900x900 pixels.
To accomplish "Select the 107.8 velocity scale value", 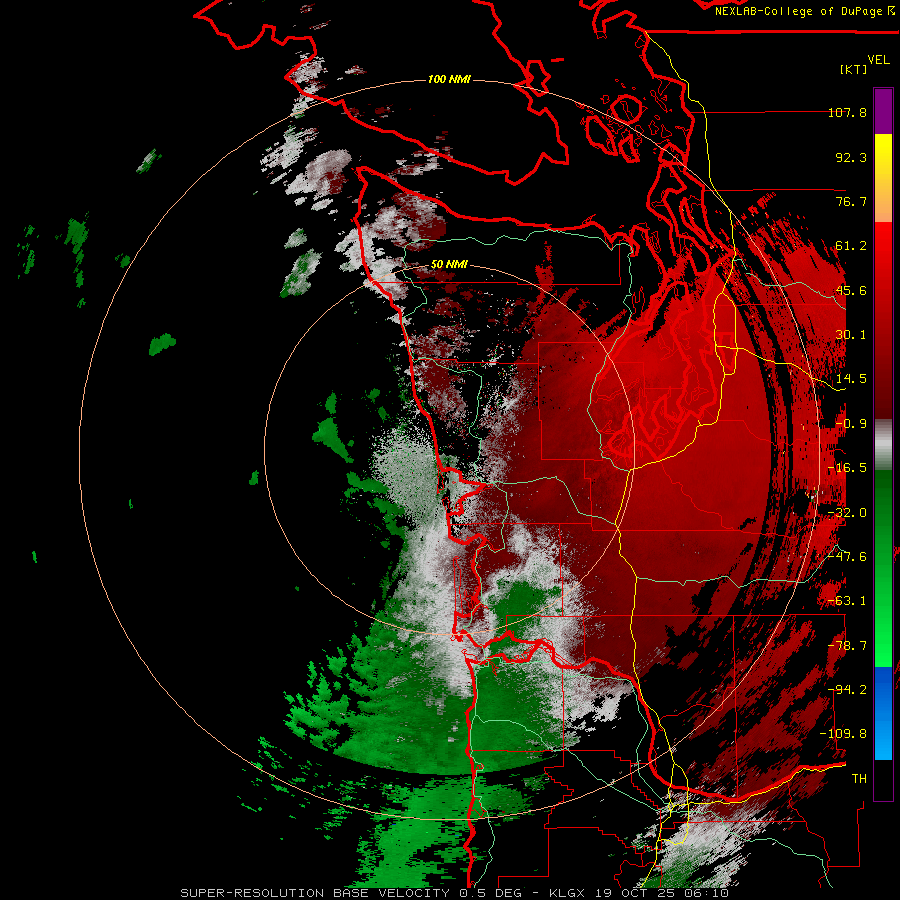I will pyautogui.click(x=847, y=112).
